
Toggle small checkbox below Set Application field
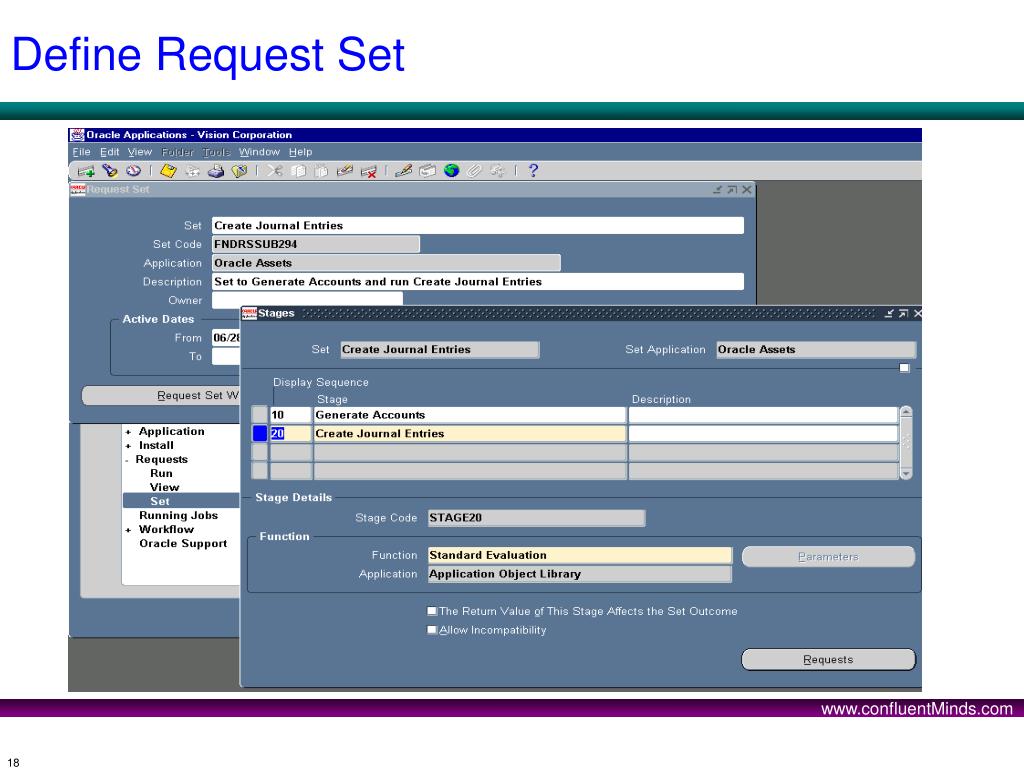[904, 368]
